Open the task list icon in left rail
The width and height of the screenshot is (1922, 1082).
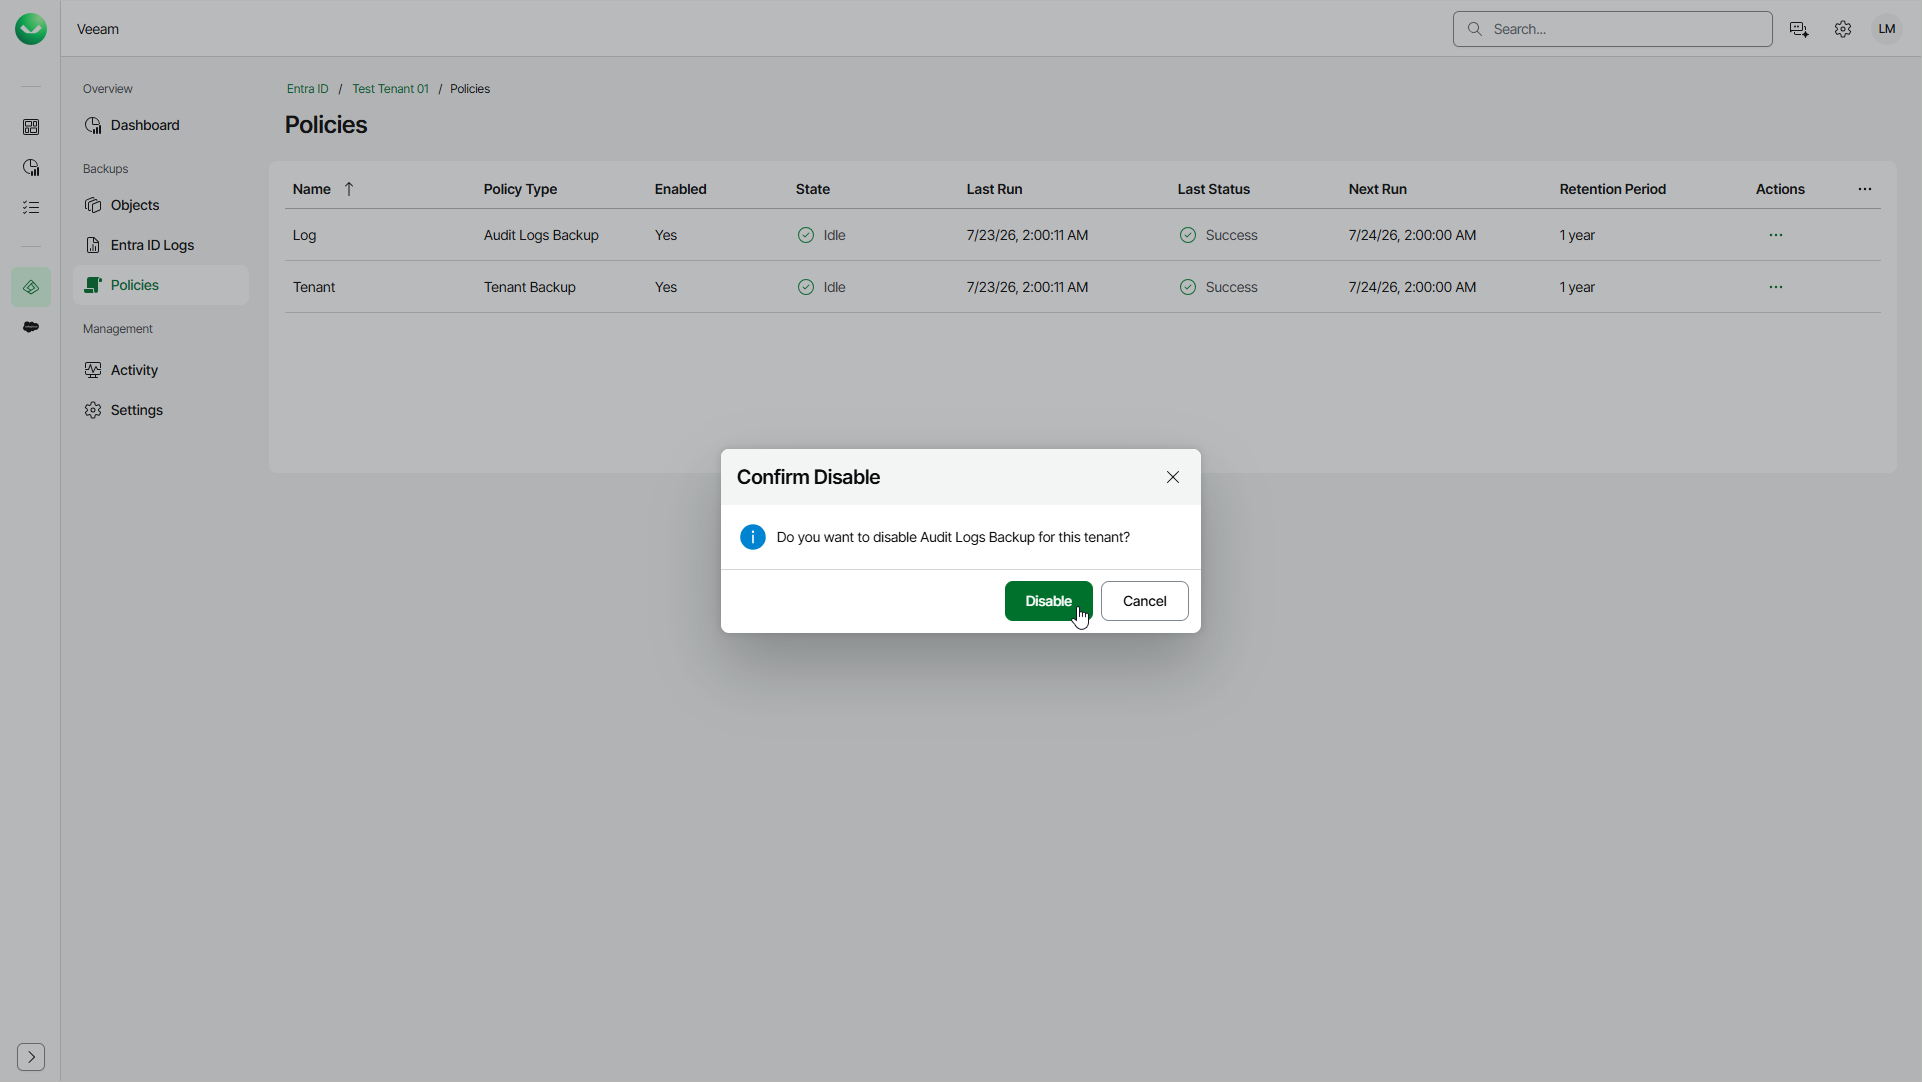tap(31, 207)
